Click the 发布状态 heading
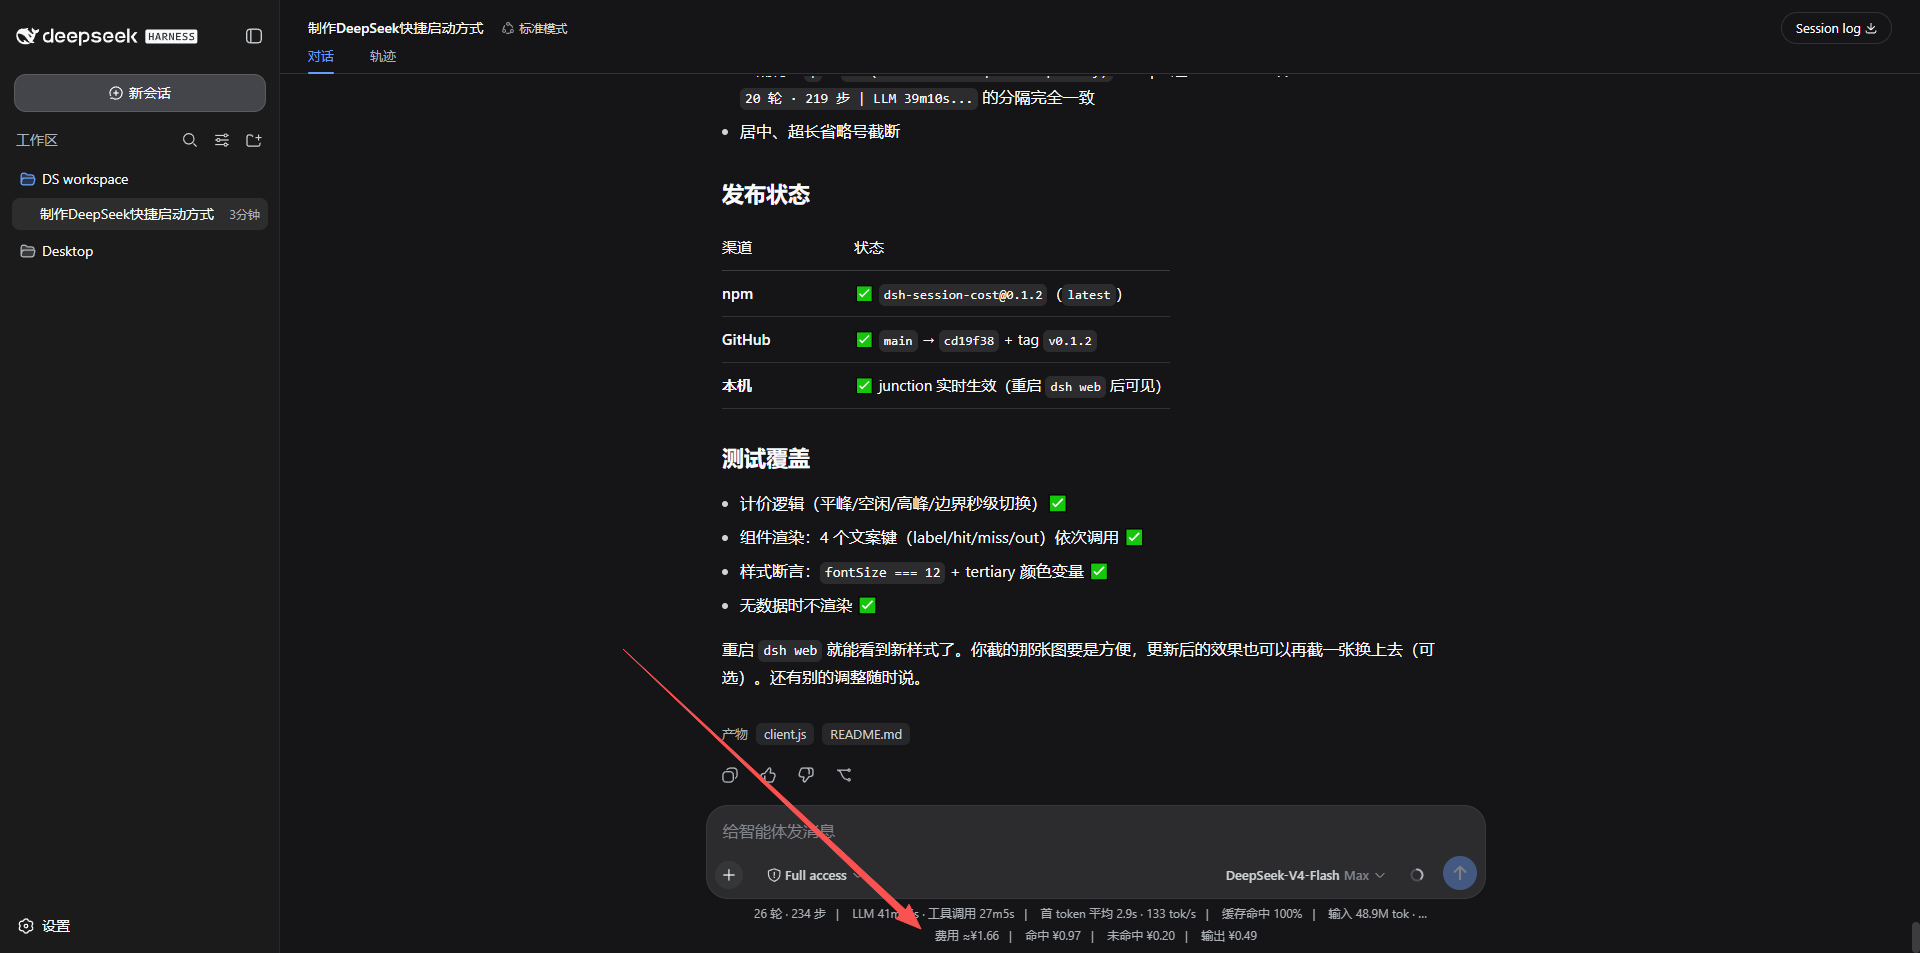Screen dimensions: 1920x953 point(766,195)
